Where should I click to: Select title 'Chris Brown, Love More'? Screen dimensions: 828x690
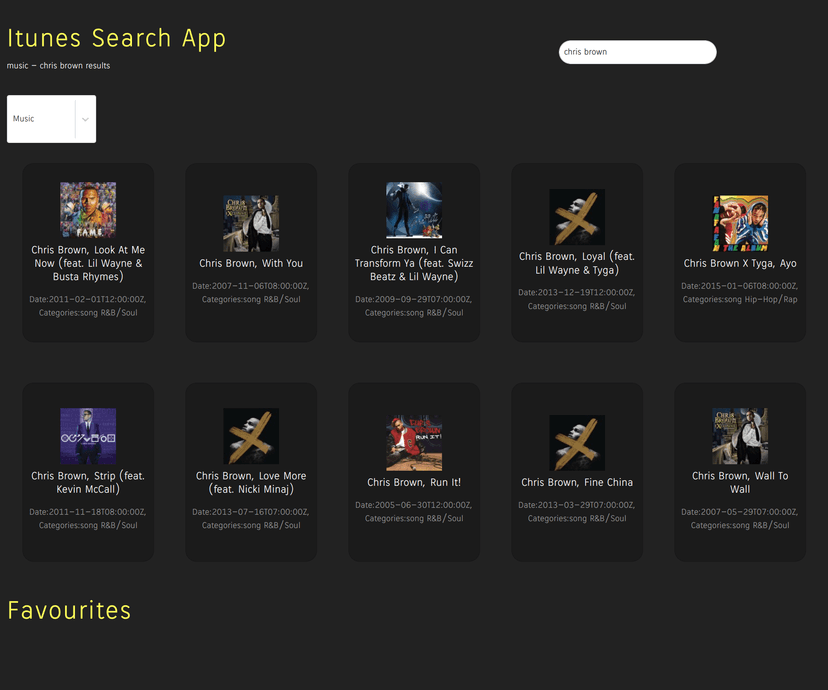[251, 483]
